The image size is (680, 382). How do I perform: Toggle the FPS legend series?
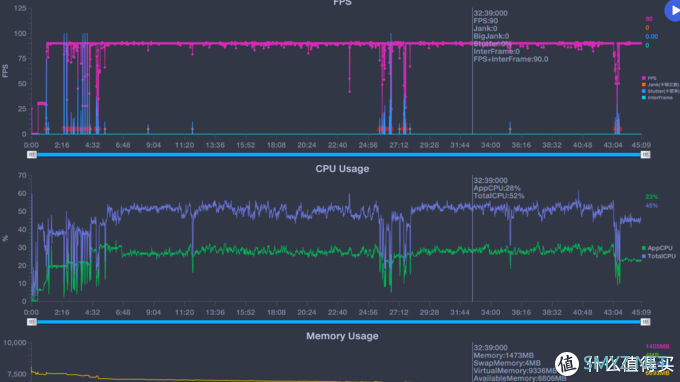pos(649,78)
